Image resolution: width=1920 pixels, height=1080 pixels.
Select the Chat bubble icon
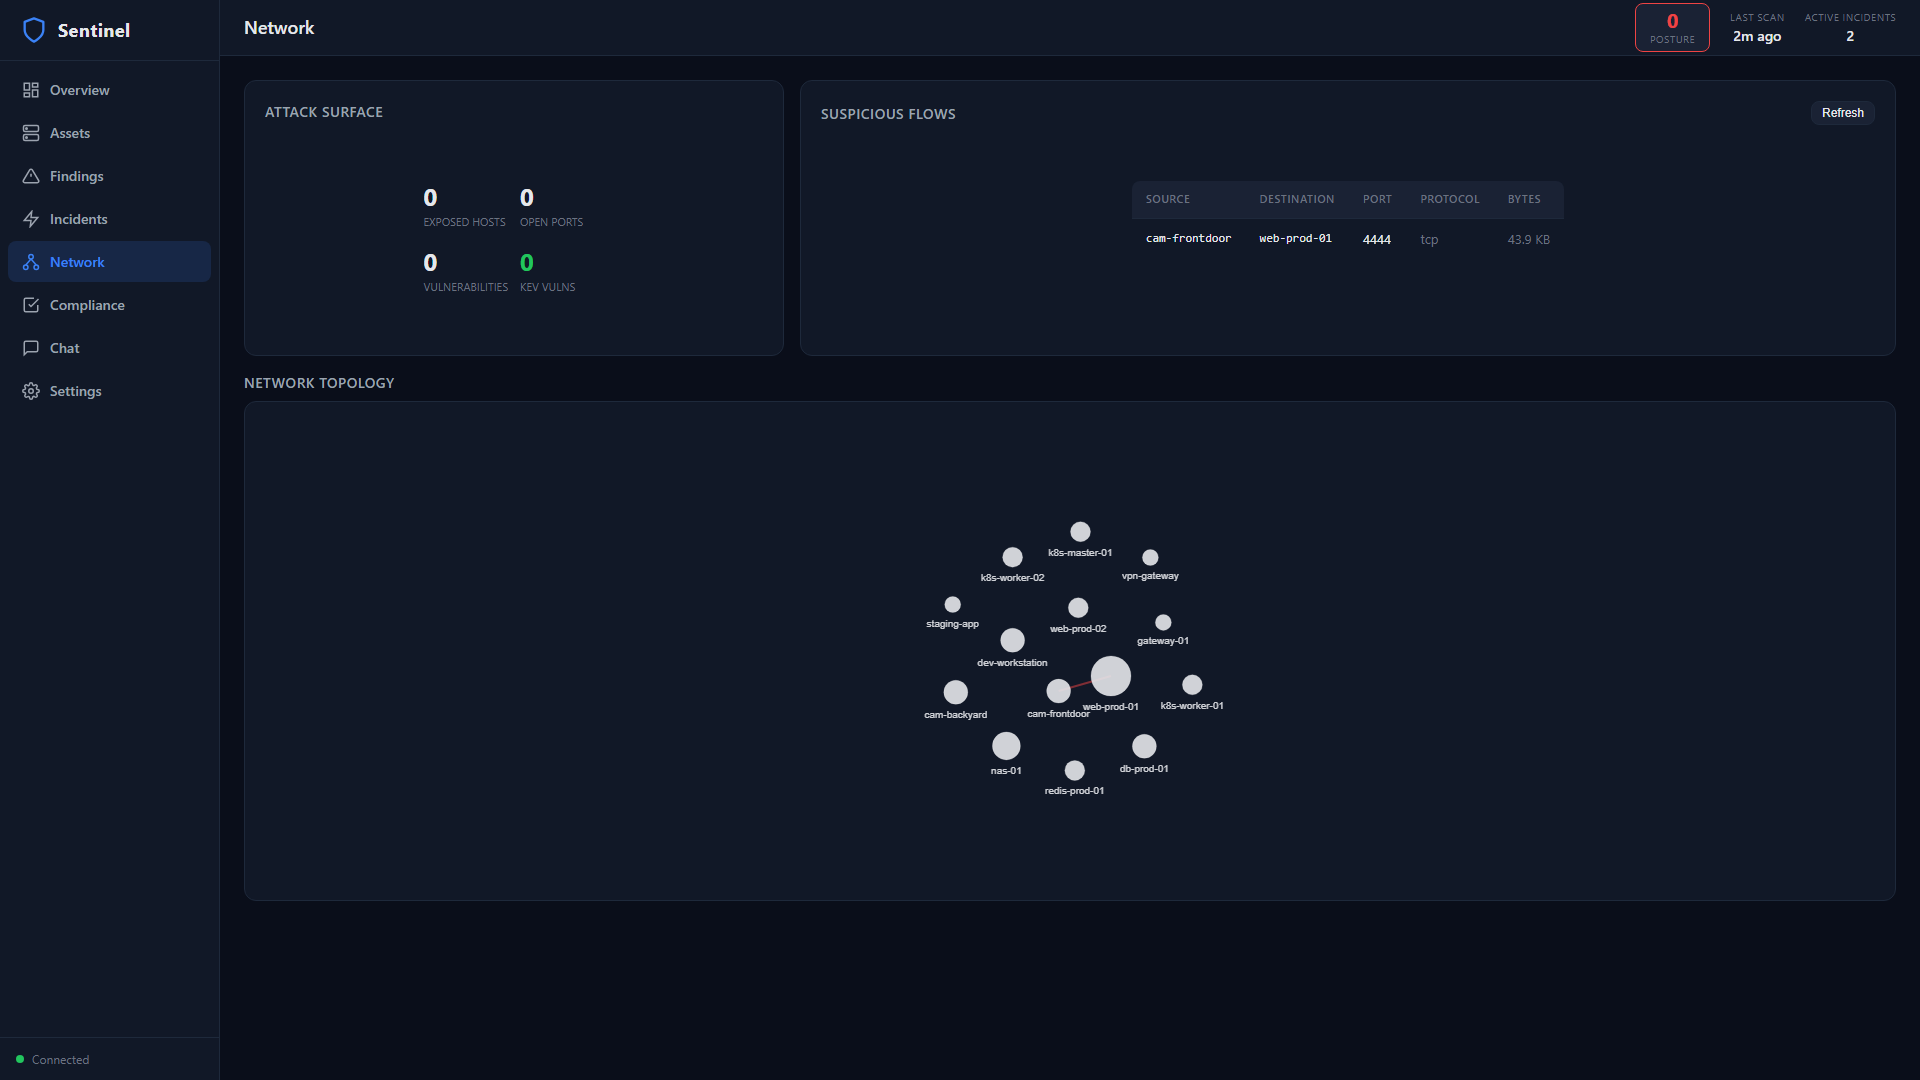(x=31, y=348)
